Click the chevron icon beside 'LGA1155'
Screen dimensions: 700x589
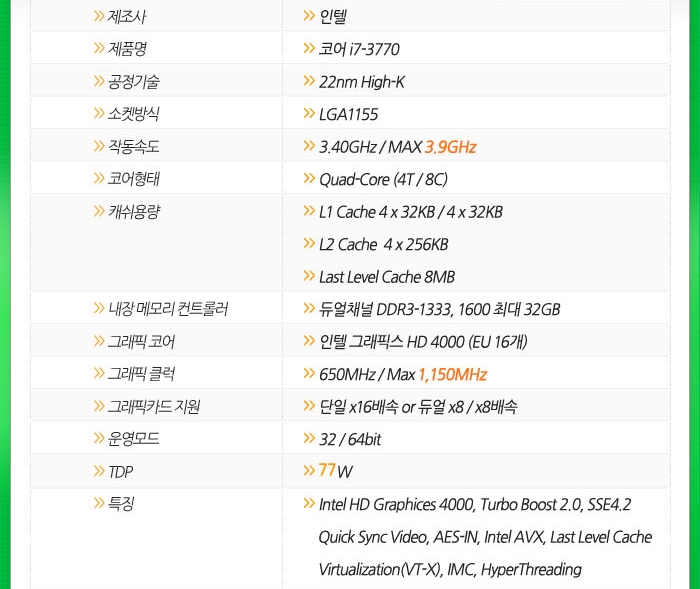[x=309, y=113]
